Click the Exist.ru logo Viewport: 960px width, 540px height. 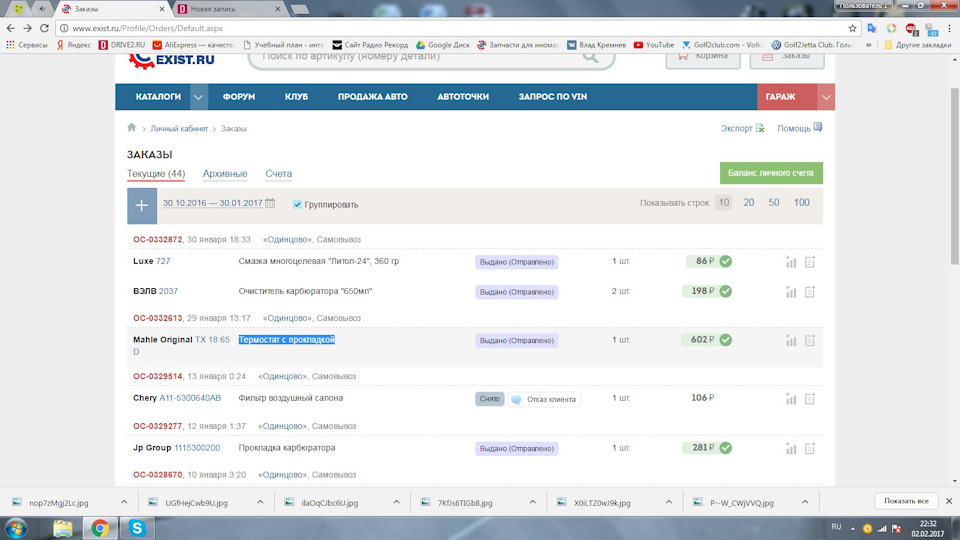coord(171,60)
